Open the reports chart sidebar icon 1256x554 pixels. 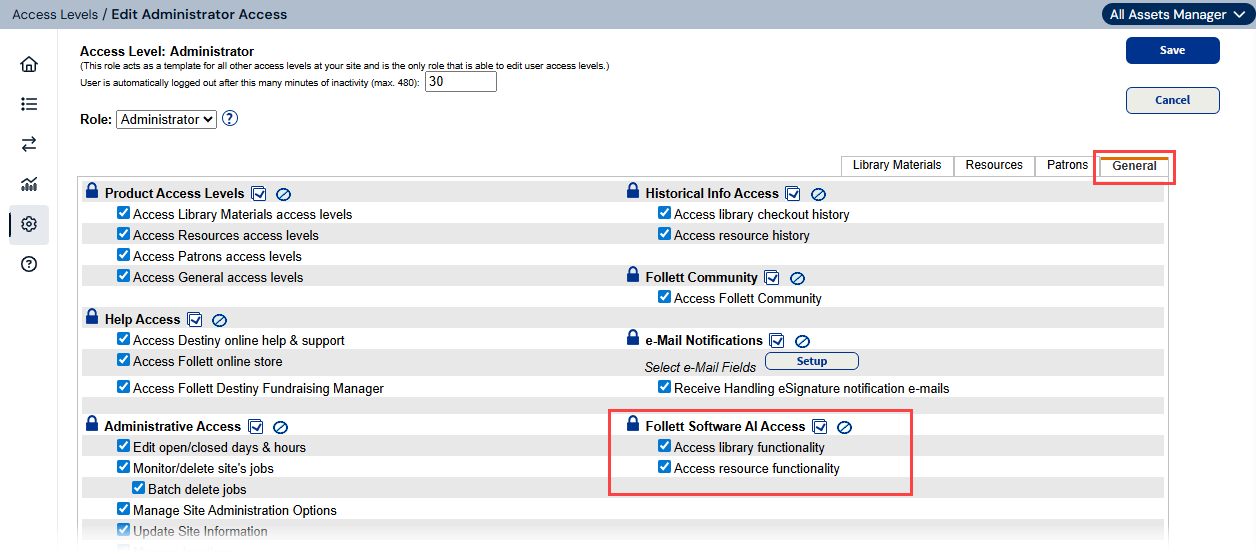point(29,184)
